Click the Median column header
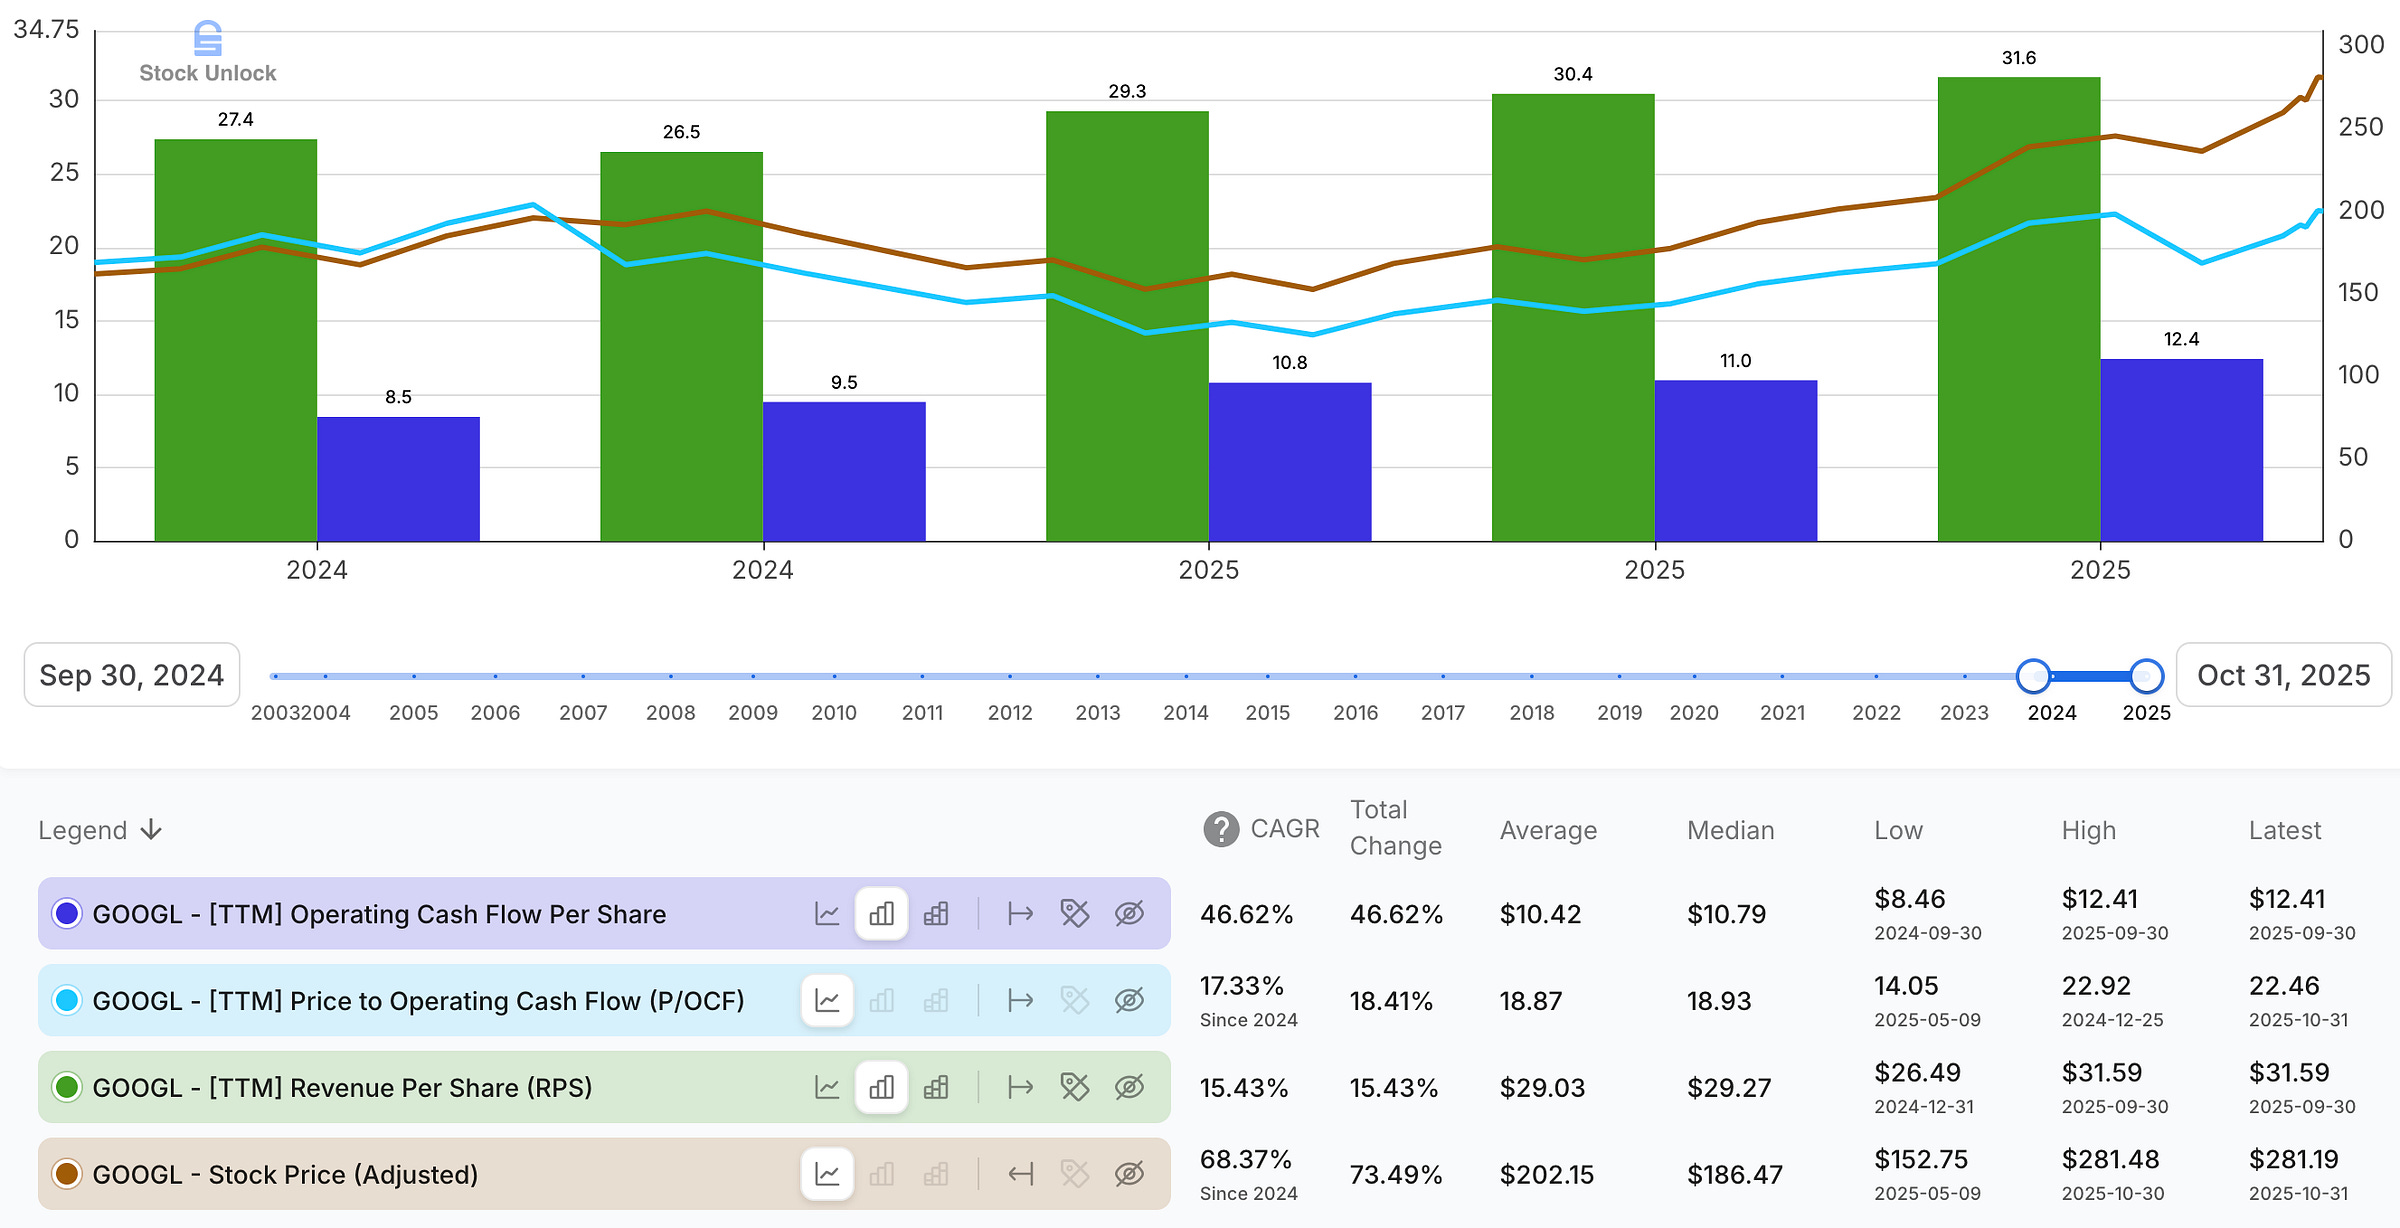This screenshot has width=2400, height=1228. coord(1730,830)
